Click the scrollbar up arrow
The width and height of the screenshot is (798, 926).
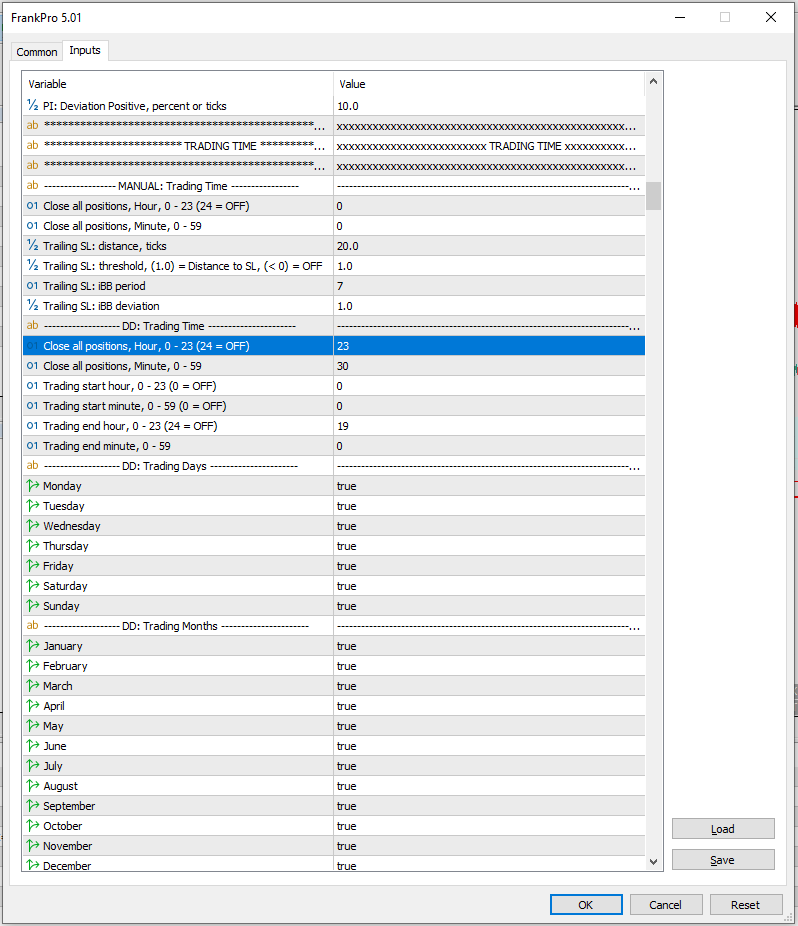point(653,81)
